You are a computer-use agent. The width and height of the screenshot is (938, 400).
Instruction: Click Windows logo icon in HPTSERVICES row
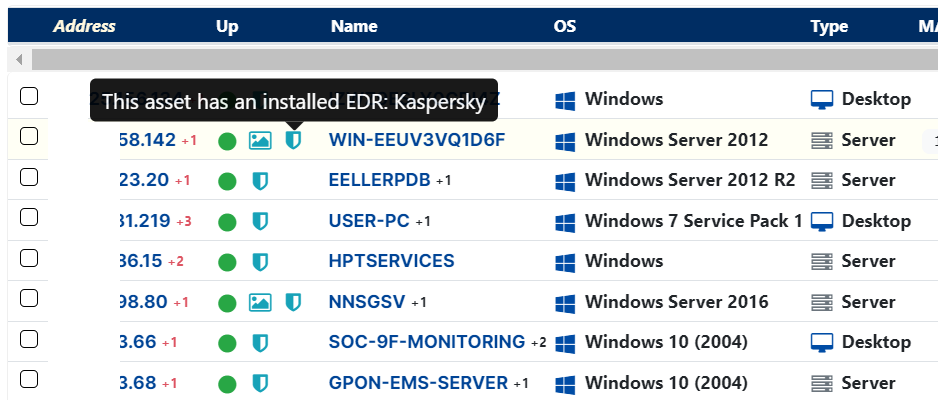pyautogui.click(x=565, y=262)
